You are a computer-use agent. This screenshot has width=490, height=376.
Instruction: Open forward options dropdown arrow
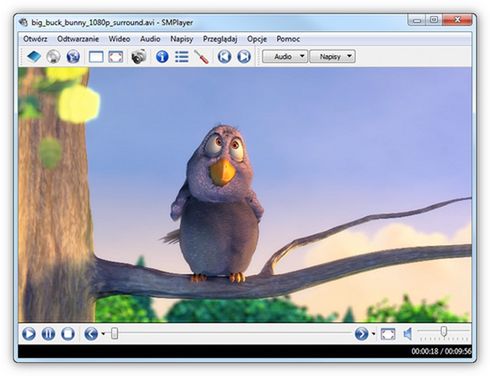point(373,334)
